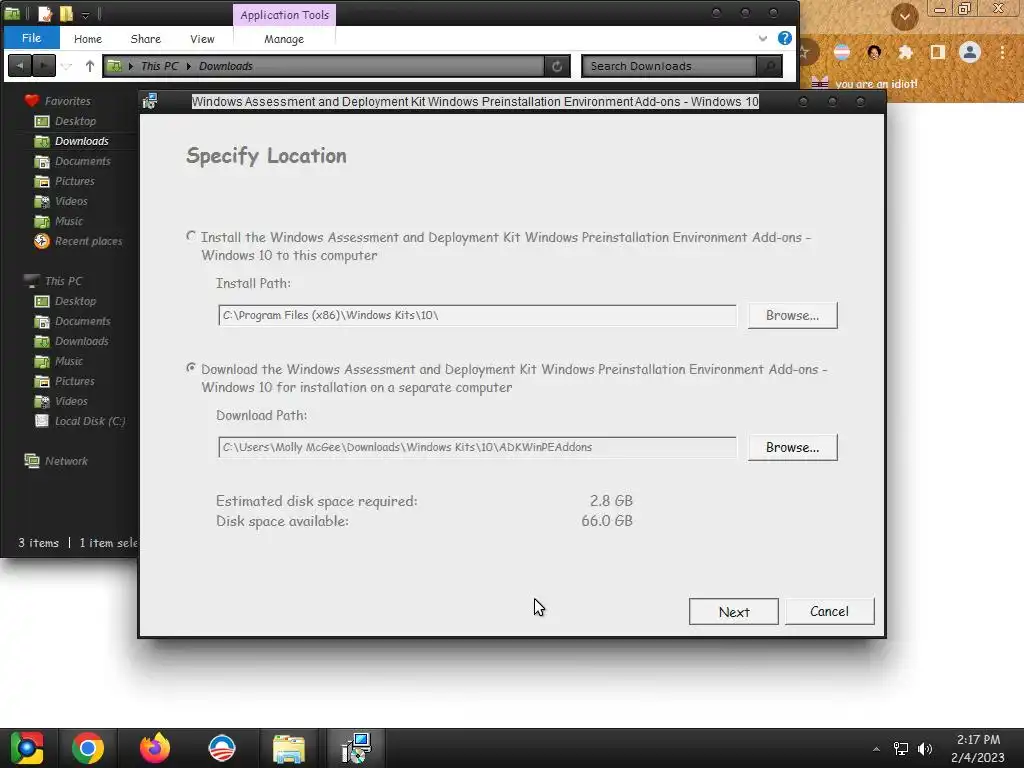Open Music under This PC
The height and width of the screenshot is (768, 1024).
(69, 361)
